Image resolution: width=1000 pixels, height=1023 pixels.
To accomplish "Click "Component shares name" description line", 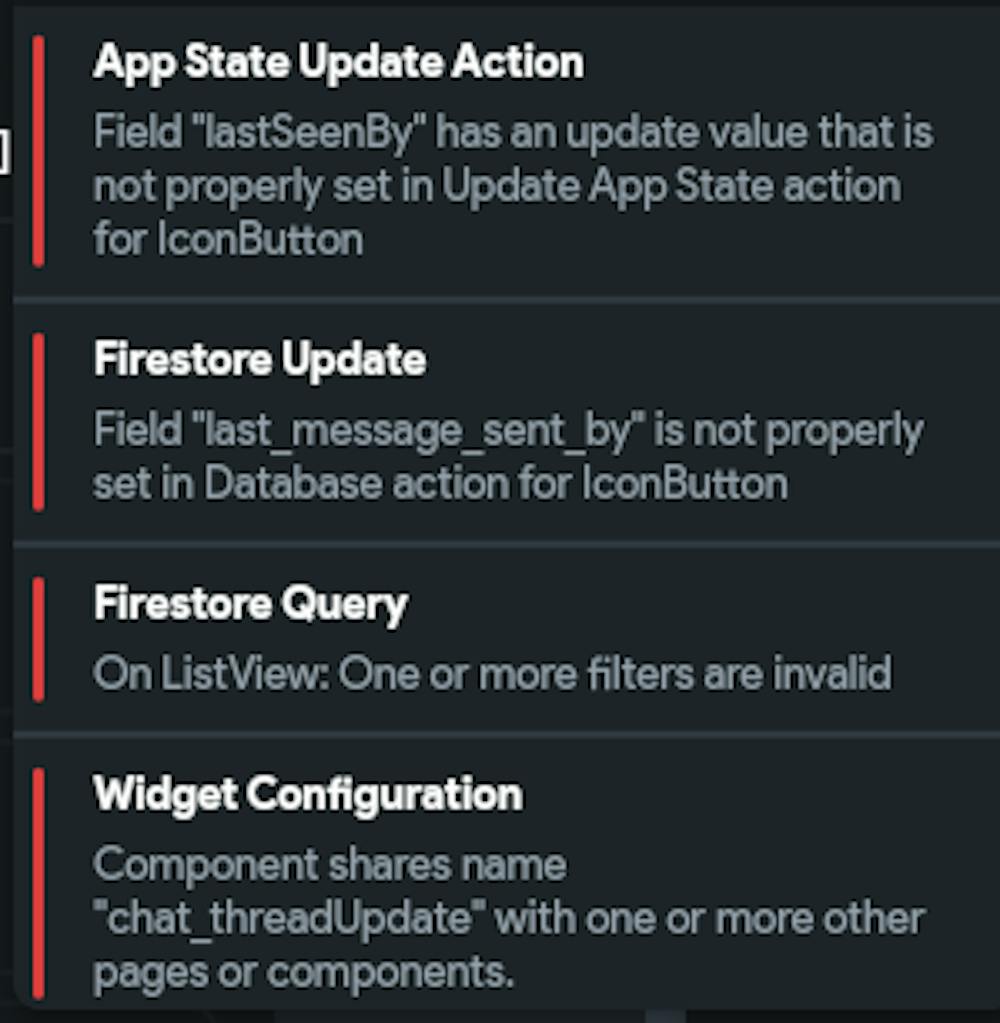I will (x=330, y=864).
